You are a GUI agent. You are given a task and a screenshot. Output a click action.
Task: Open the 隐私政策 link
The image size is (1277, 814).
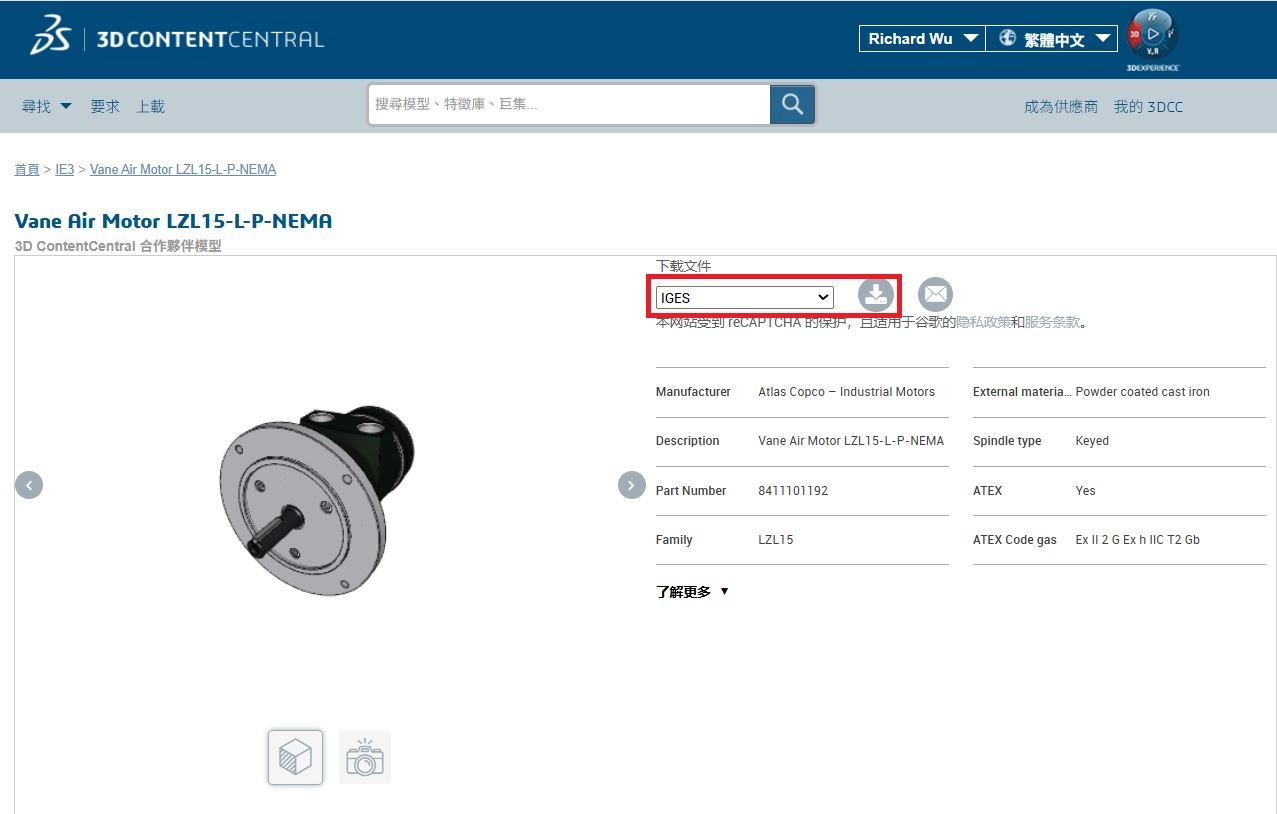(x=984, y=322)
